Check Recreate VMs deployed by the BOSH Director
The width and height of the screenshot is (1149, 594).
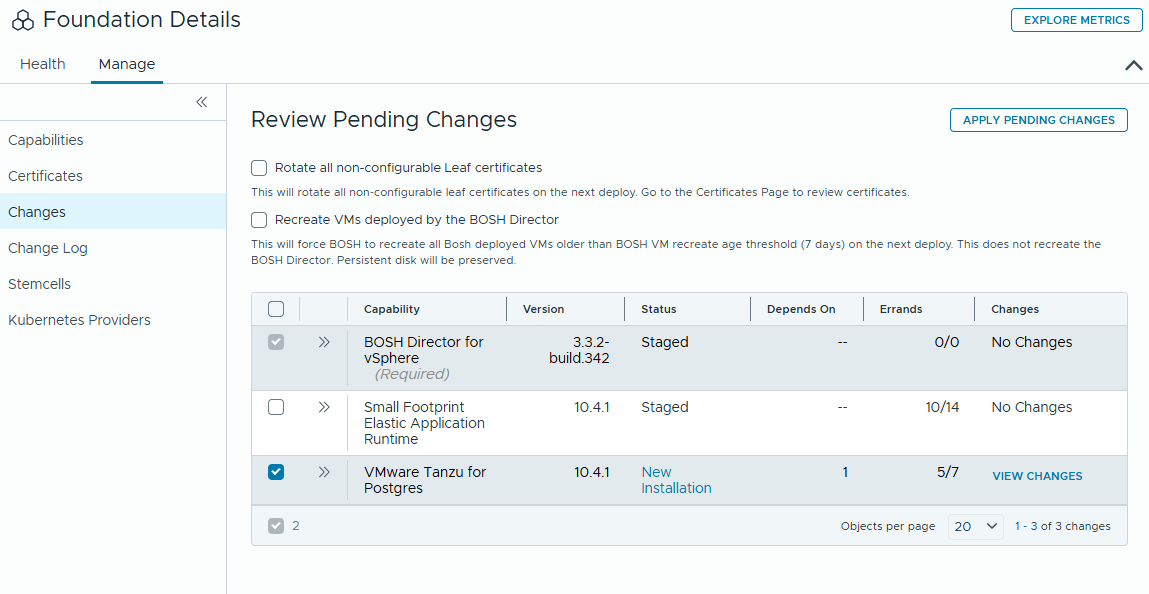tap(259, 220)
